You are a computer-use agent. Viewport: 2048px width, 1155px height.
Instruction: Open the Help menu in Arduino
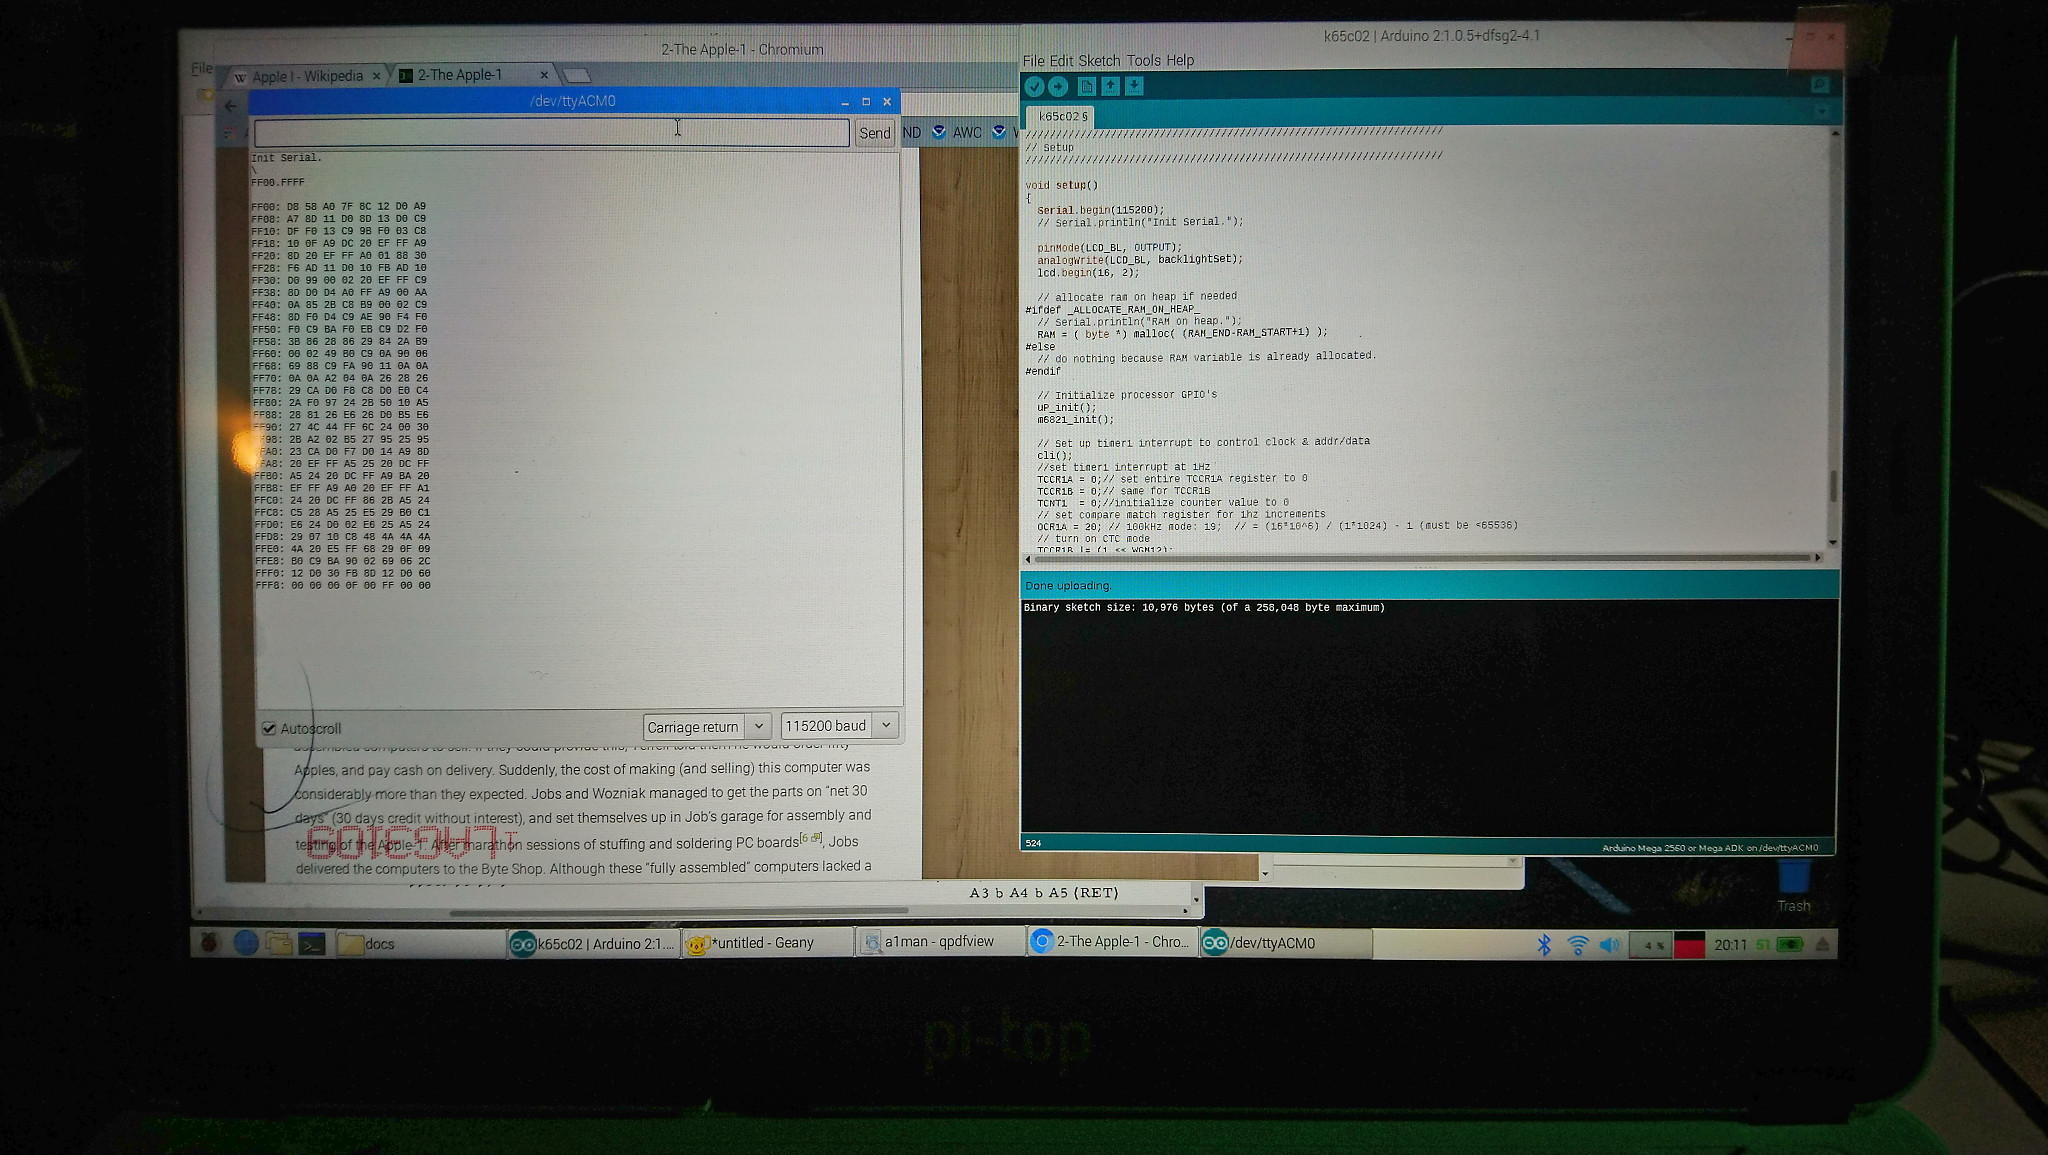(1180, 60)
